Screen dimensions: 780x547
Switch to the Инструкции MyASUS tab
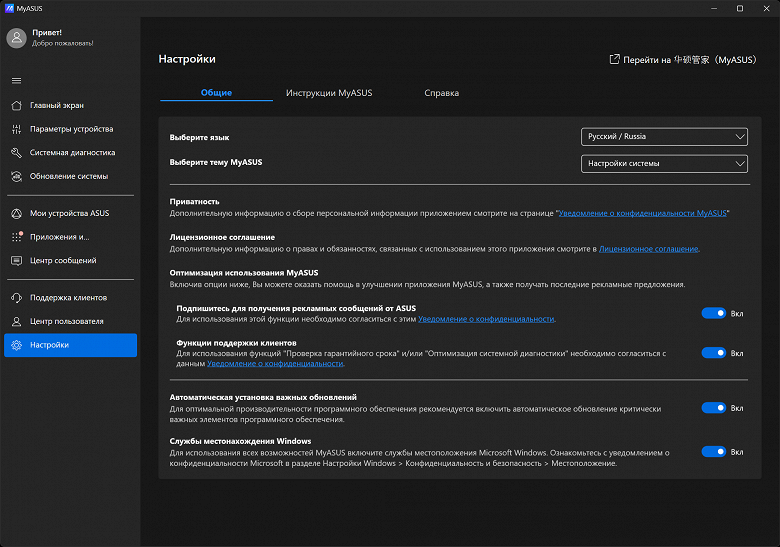point(328,93)
